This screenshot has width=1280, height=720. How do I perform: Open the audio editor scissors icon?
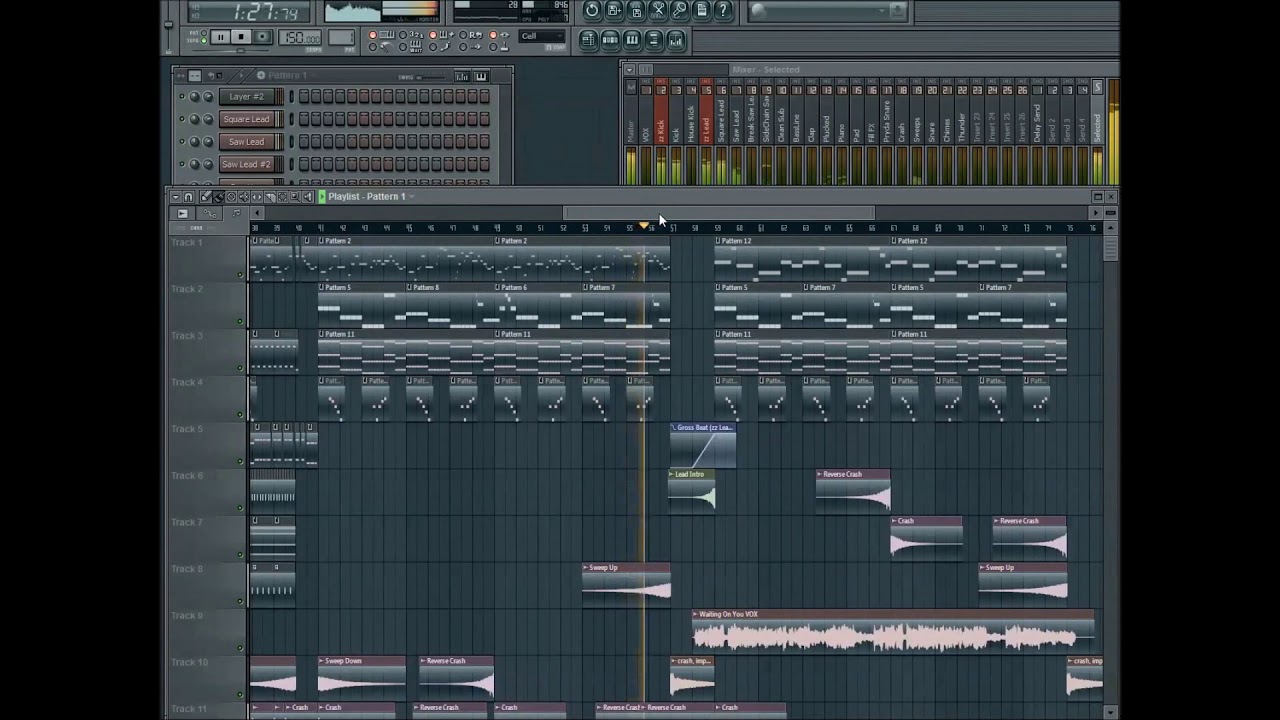[658, 10]
